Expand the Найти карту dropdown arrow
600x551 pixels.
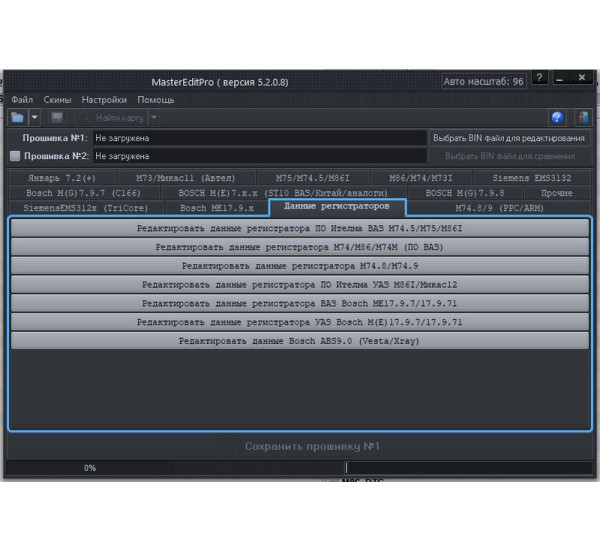click(x=153, y=118)
